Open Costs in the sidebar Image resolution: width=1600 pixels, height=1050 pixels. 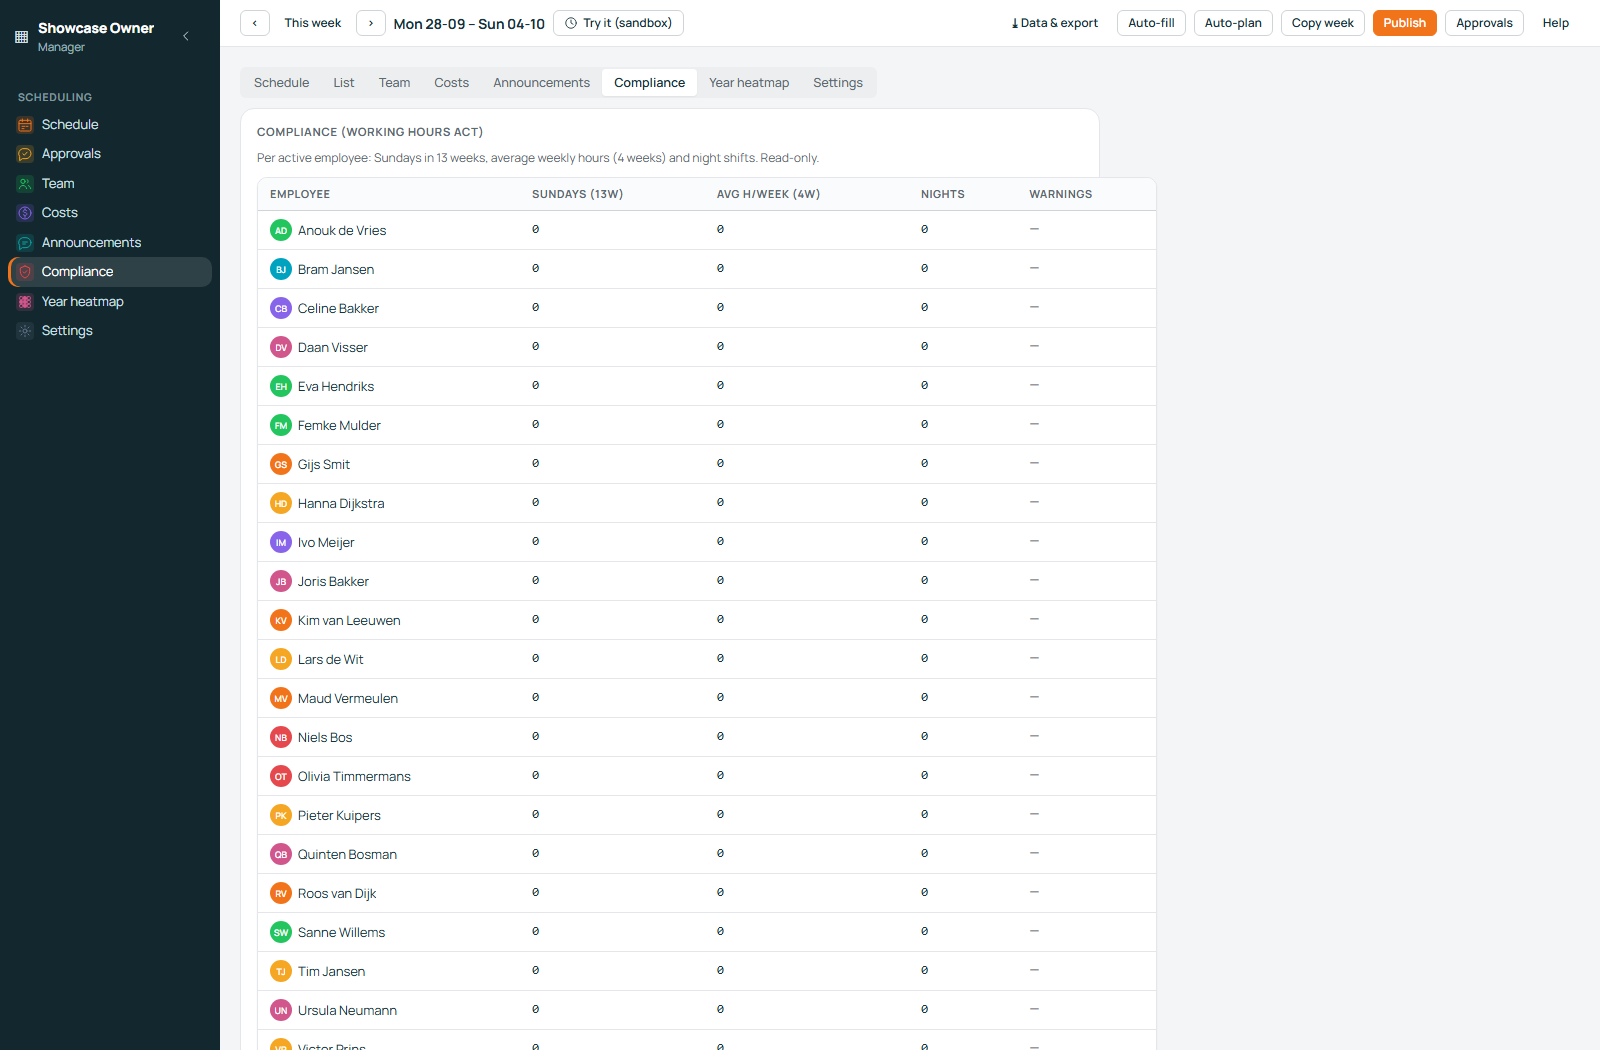pos(110,213)
